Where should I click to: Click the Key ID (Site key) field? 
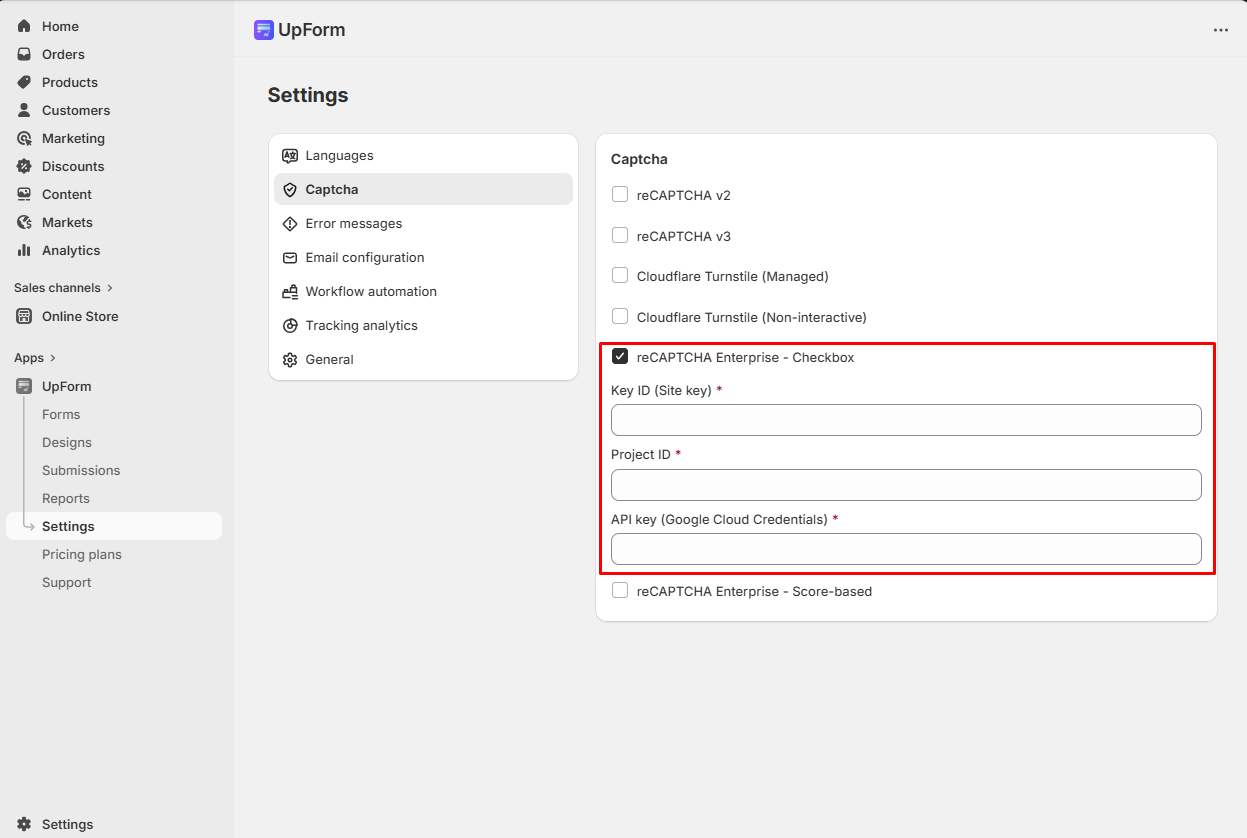click(906, 420)
